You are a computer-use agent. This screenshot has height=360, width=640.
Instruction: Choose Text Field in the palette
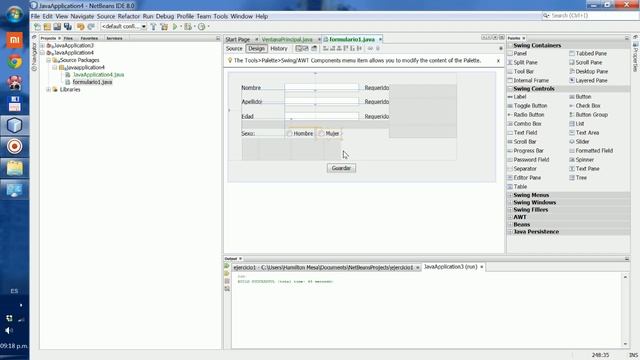(522, 133)
